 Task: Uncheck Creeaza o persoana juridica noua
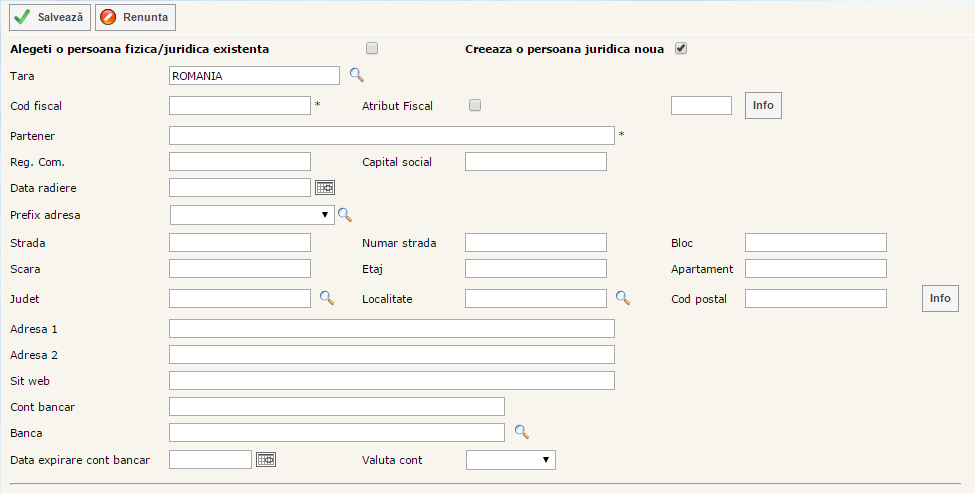(681, 48)
